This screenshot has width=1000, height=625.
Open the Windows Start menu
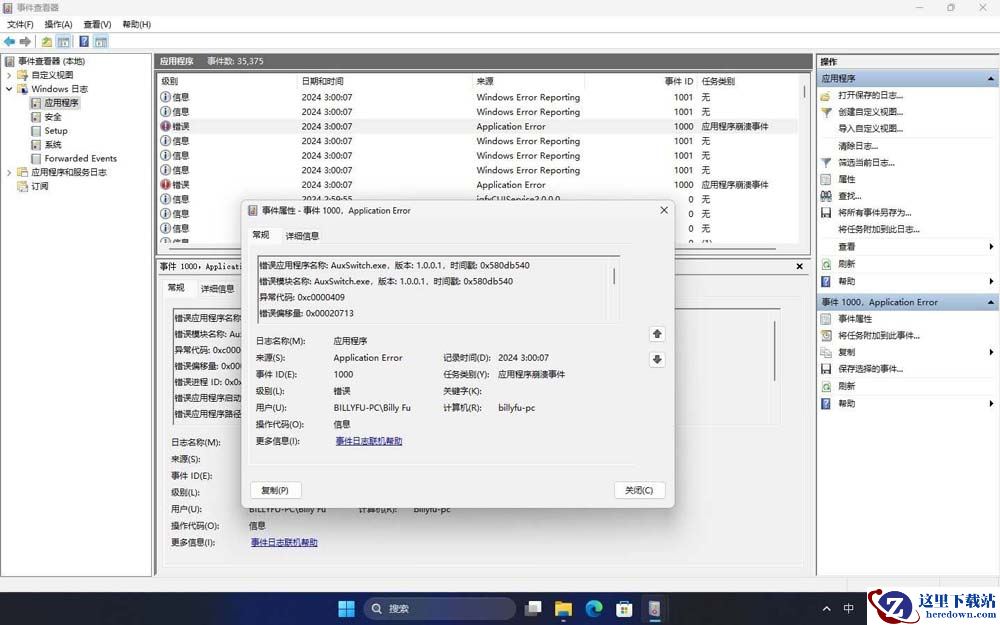click(346, 608)
